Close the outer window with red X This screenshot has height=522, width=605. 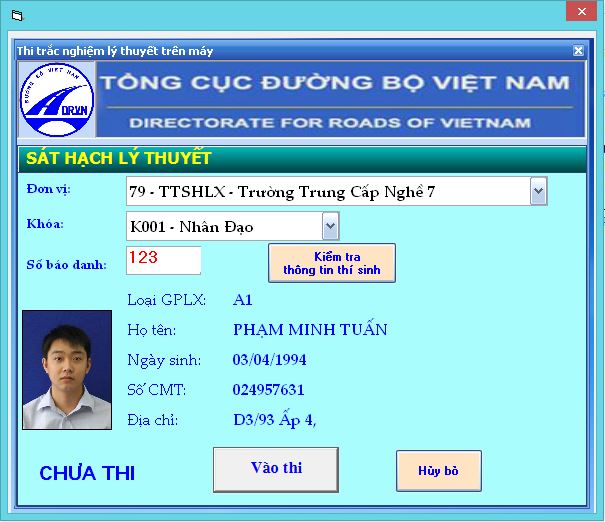tap(582, 12)
